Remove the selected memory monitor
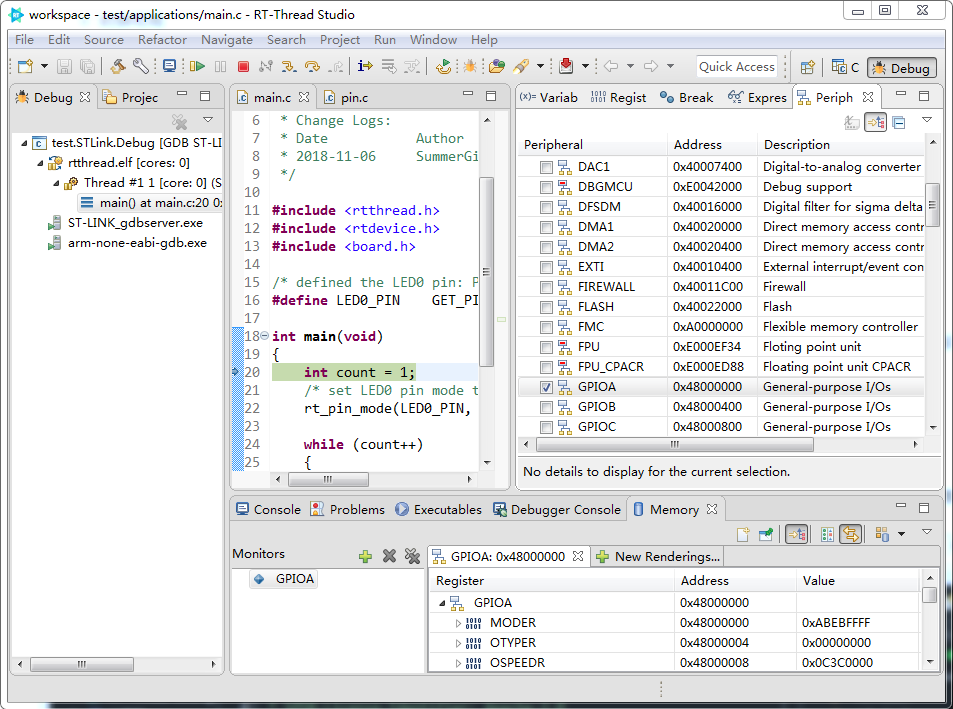This screenshot has height=709, width=953. tap(390, 556)
